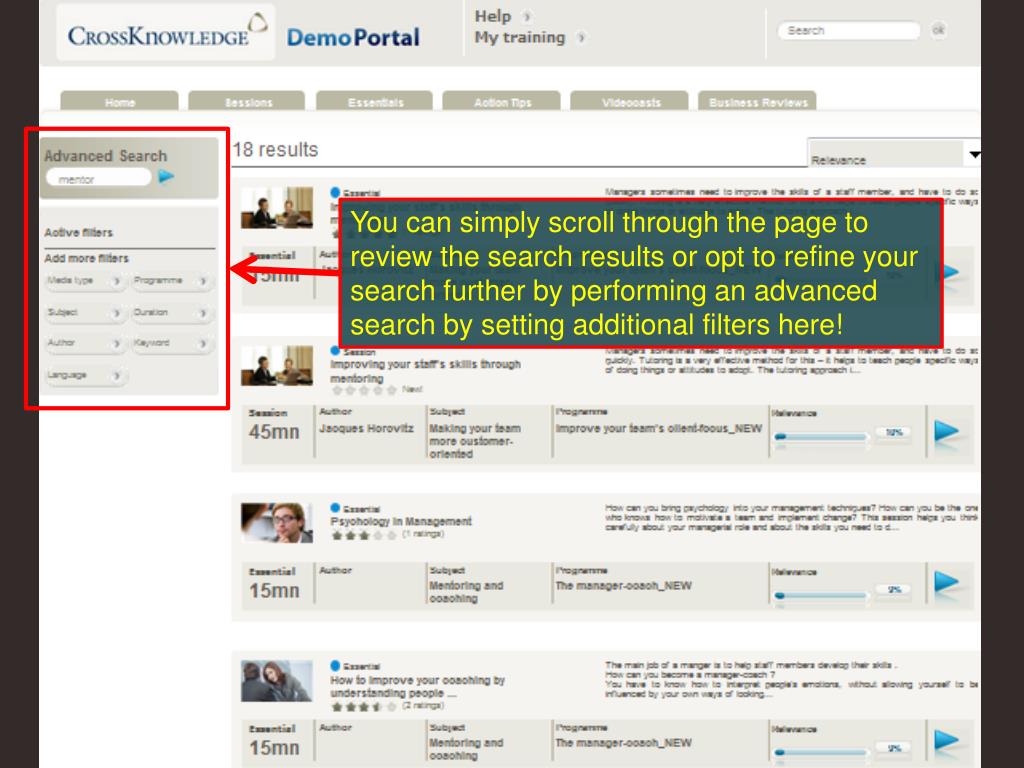Click the DemoPortal title
Screen dimensions: 1024x768
pos(353,38)
